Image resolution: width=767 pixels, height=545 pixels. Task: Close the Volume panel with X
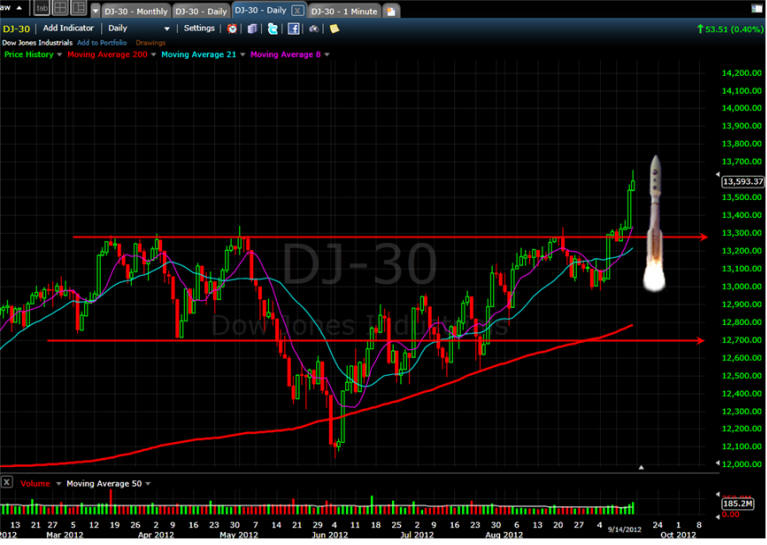pos(6,482)
